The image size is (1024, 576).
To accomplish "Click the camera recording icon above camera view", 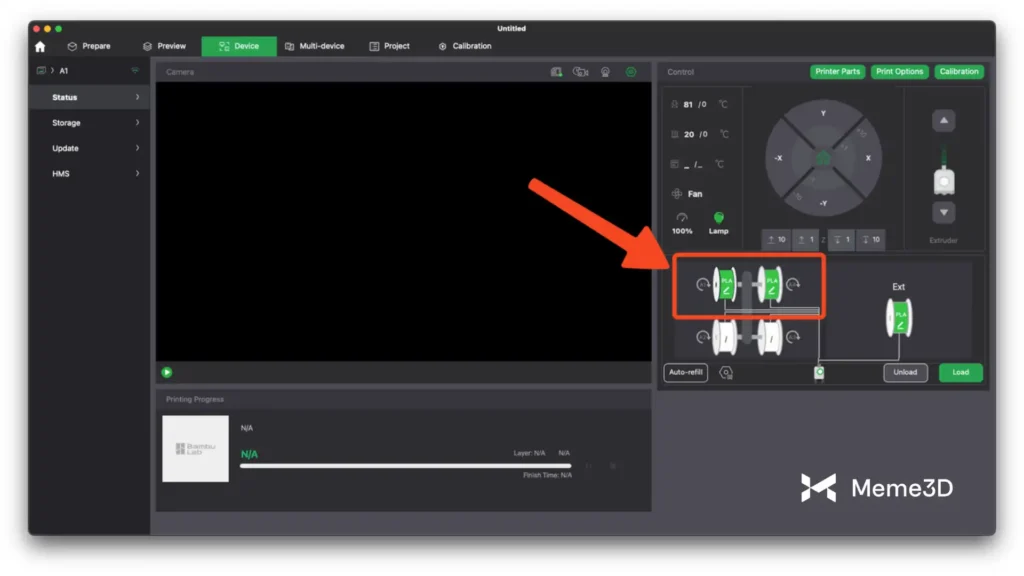I will 581,72.
